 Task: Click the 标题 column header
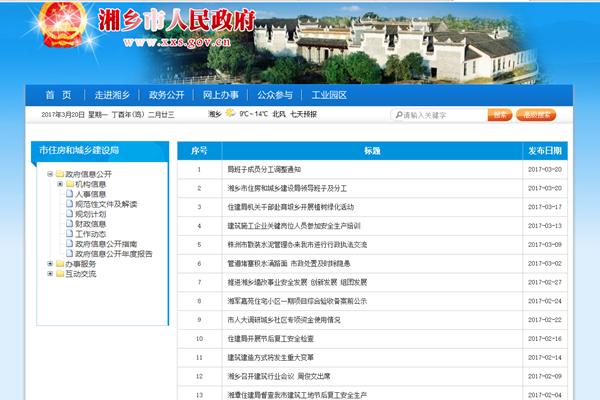tap(372, 151)
